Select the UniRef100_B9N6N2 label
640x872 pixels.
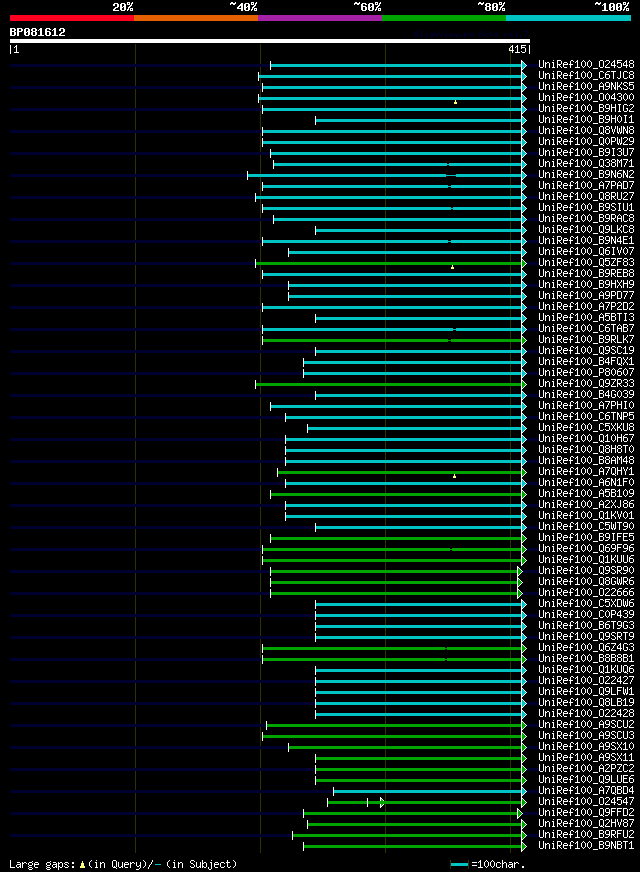pos(586,175)
